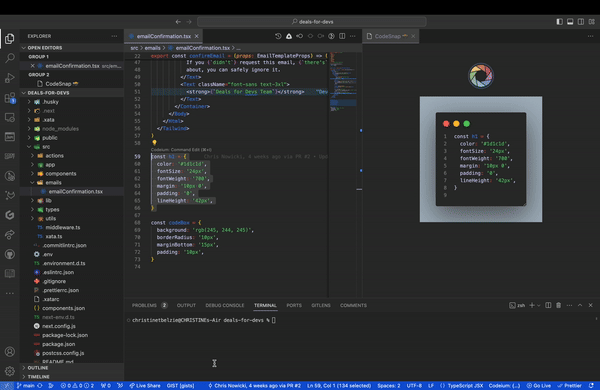Image resolution: width=600 pixels, height=390 pixels.
Task: Click the deals-for-devs command center search box
Action: [312, 22]
